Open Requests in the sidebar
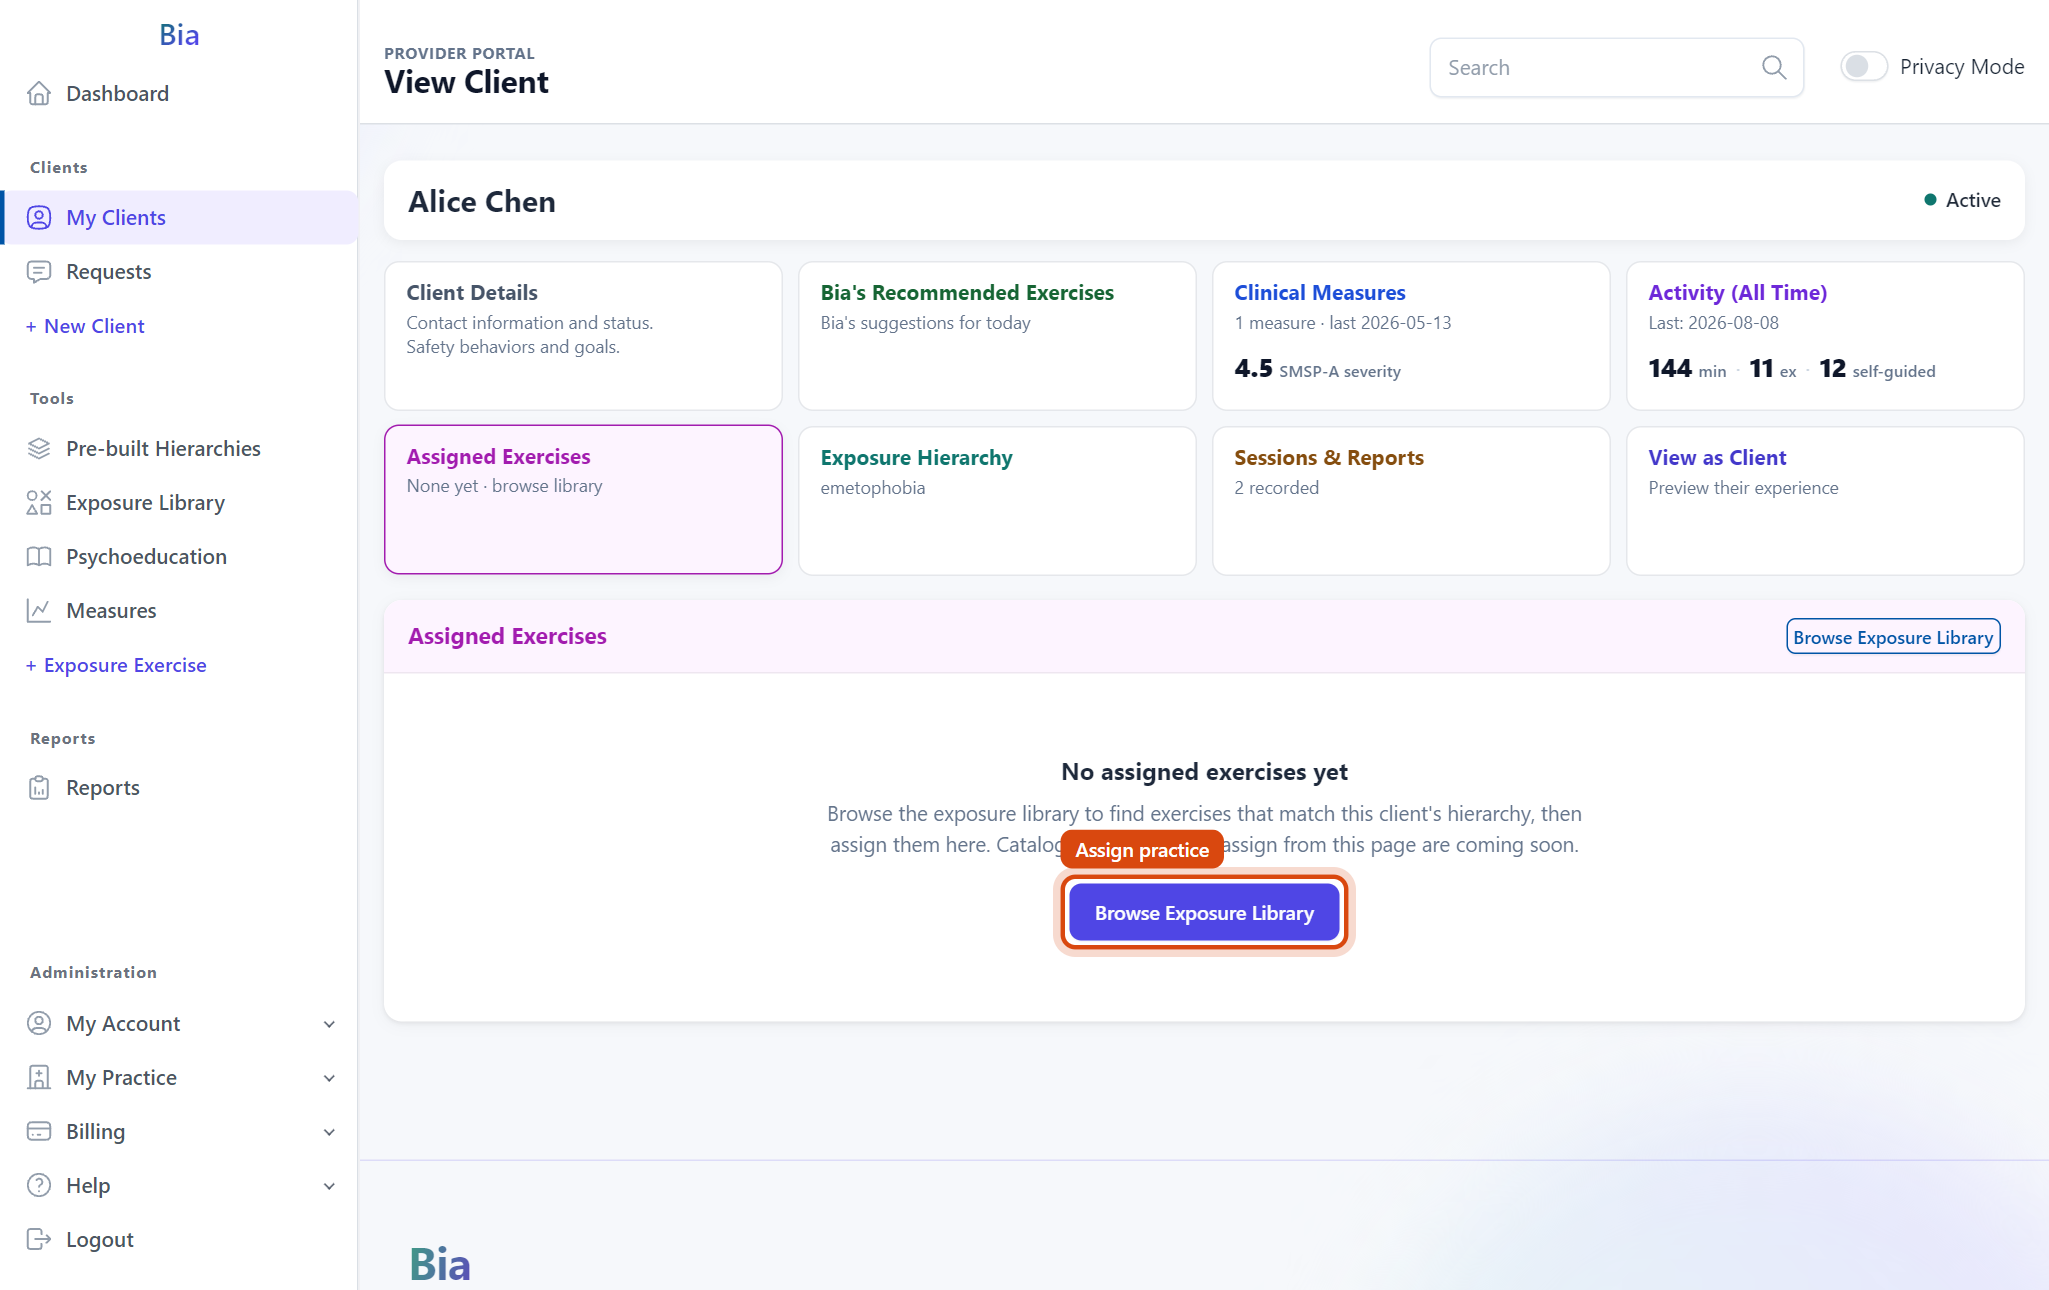This screenshot has width=2049, height=1290. coord(179,271)
